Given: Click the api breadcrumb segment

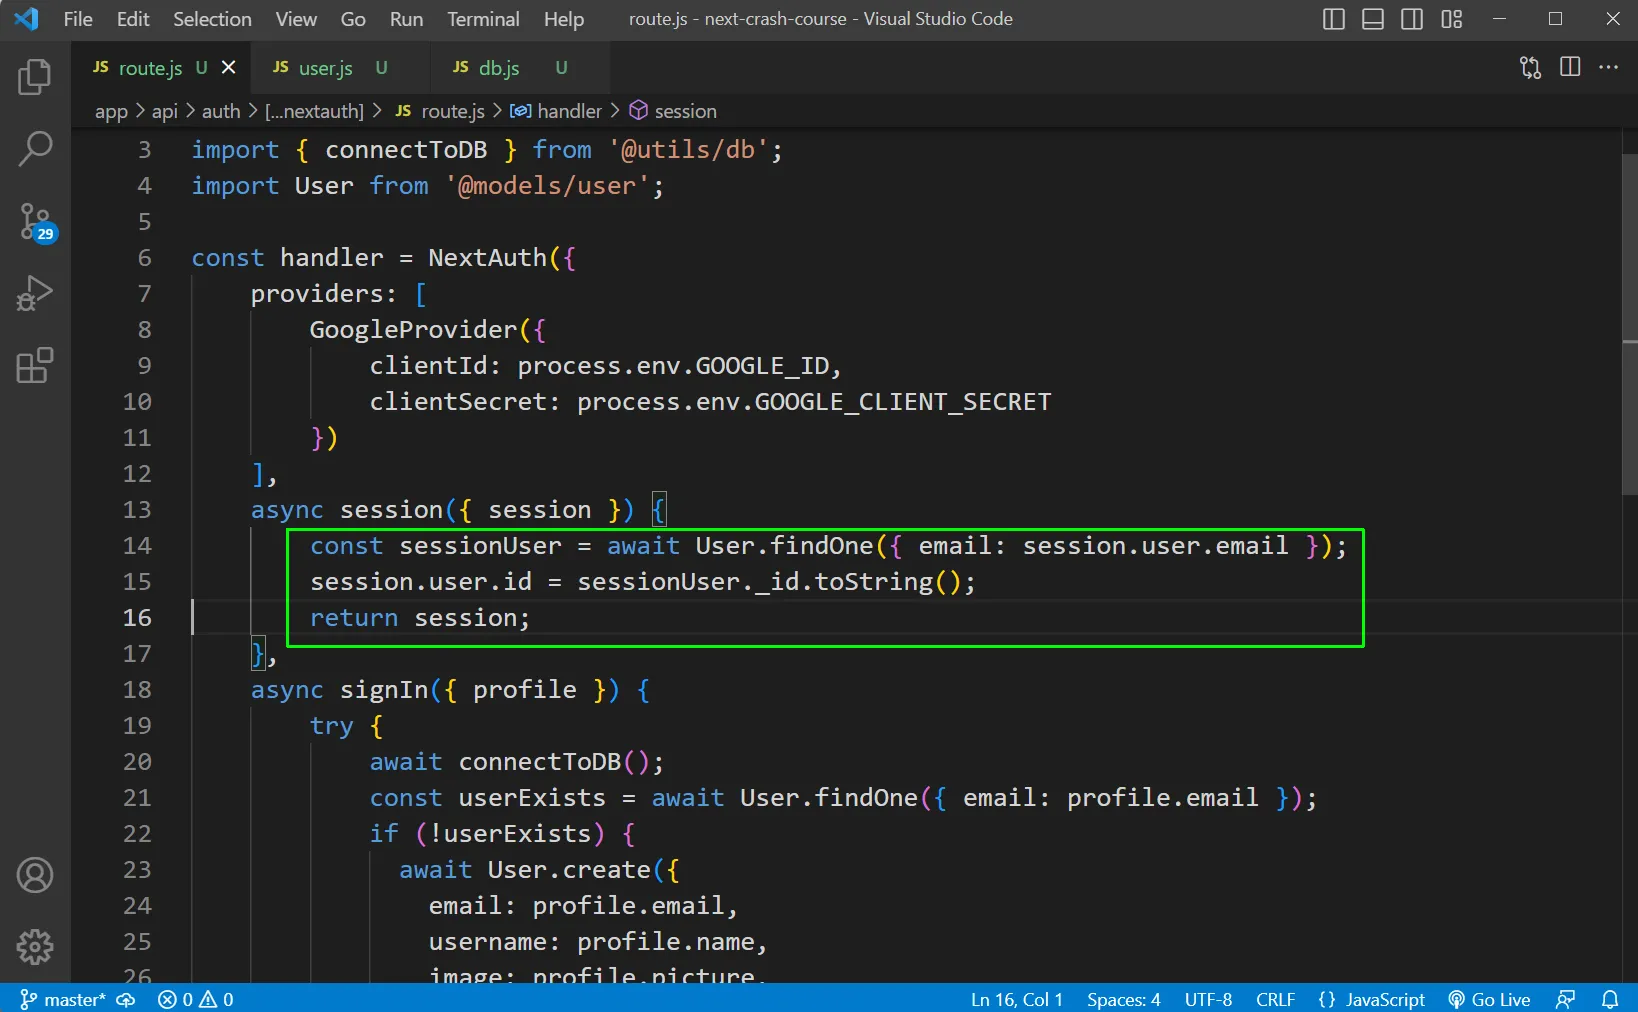Looking at the screenshot, I should (x=165, y=111).
